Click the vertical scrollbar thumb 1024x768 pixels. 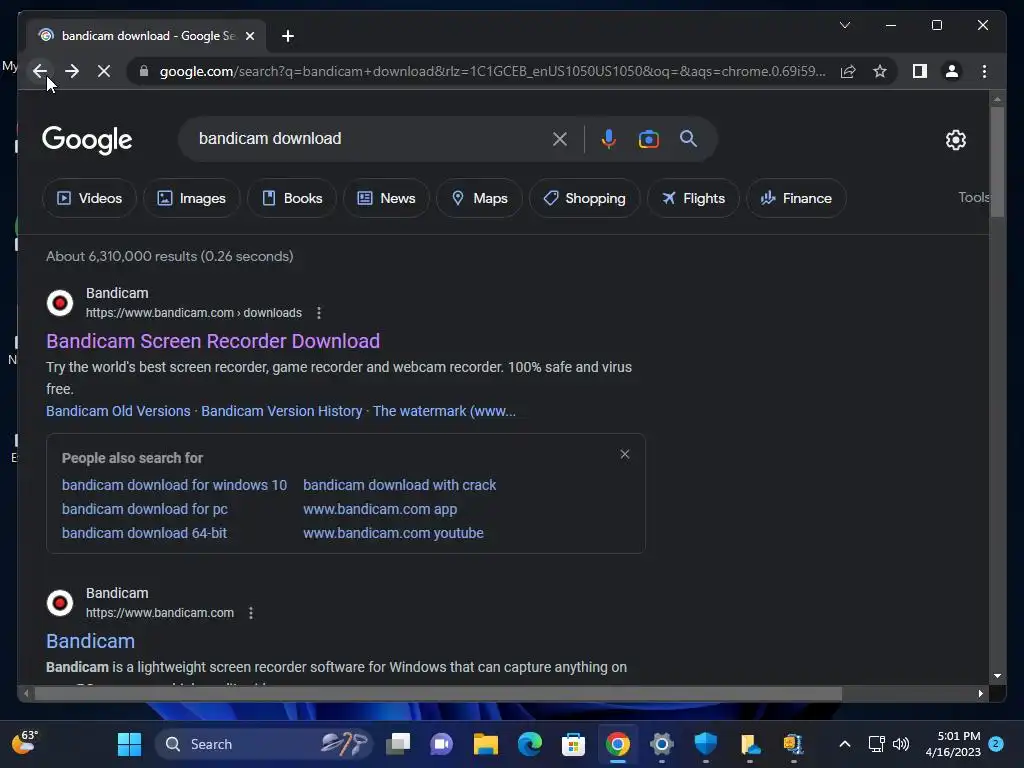[x=997, y=161]
